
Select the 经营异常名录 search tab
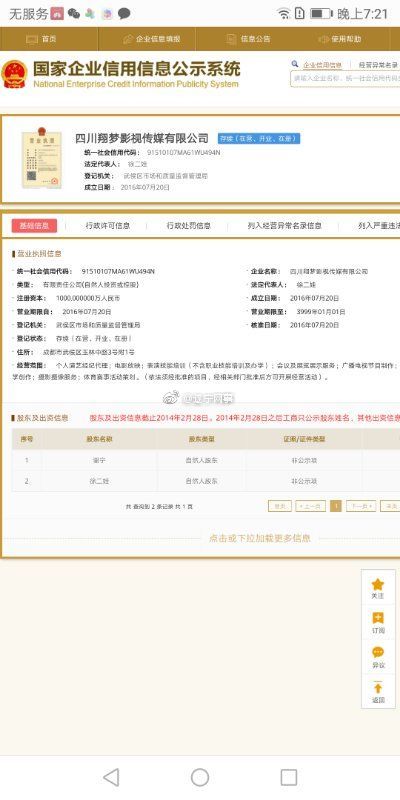click(379, 65)
